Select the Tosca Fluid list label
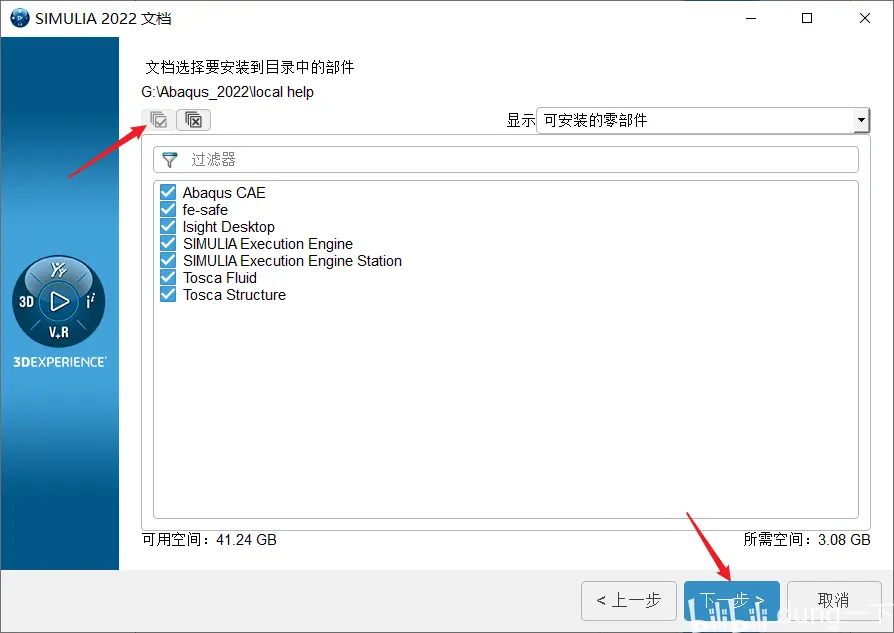This screenshot has height=633, width=894. coord(220,278)
